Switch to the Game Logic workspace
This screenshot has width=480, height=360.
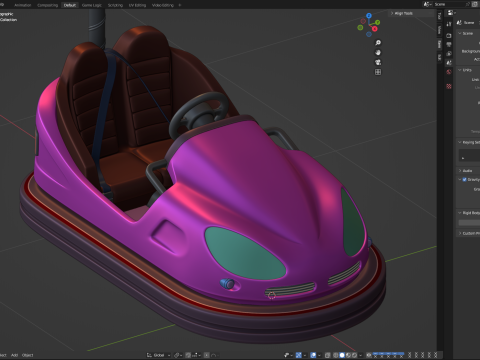(92, 5)
